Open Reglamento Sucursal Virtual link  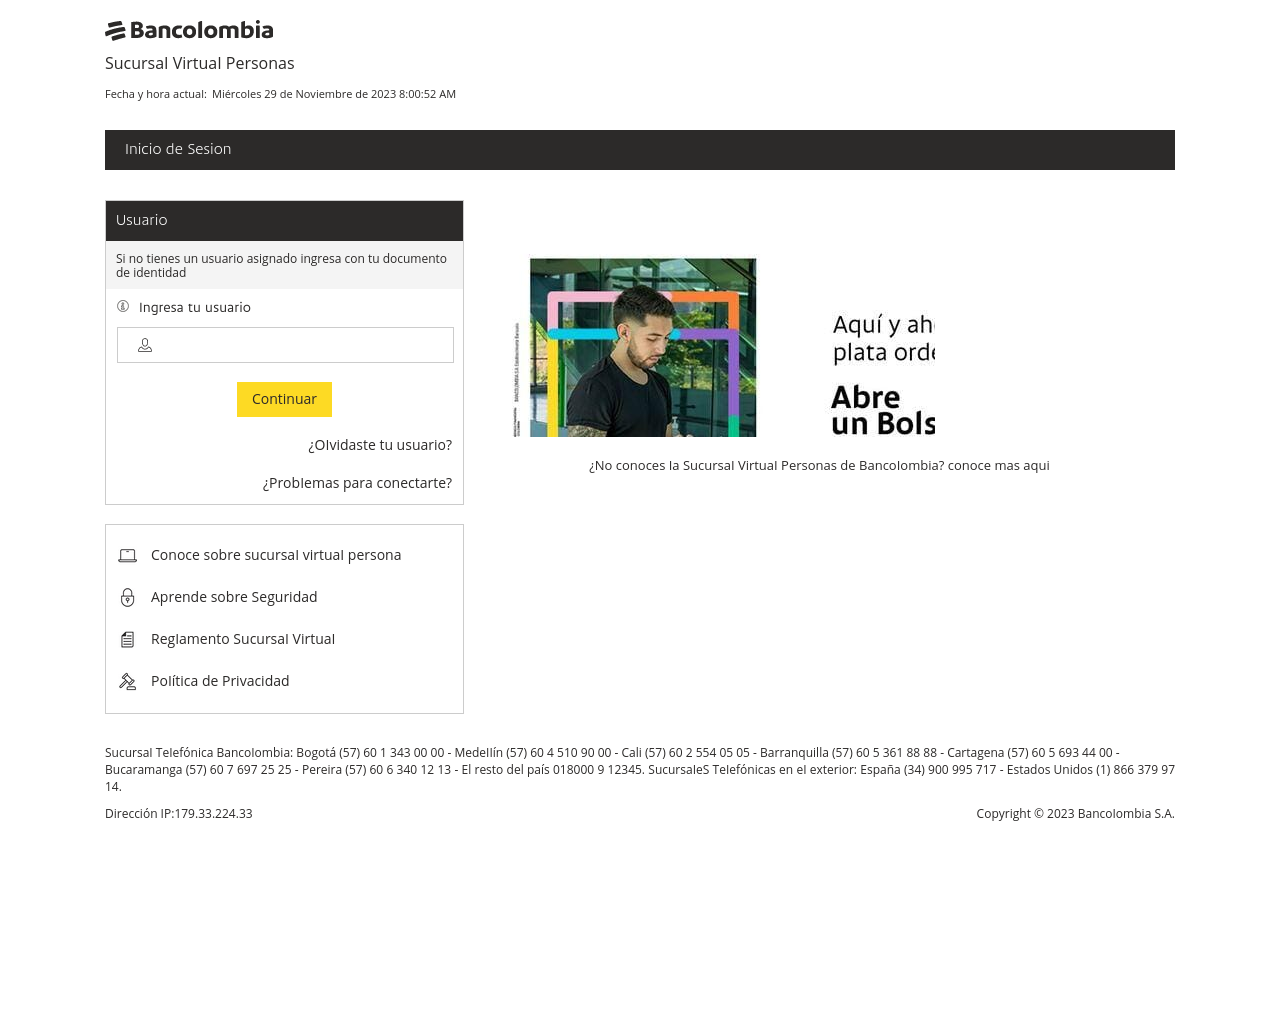[243, 639]
